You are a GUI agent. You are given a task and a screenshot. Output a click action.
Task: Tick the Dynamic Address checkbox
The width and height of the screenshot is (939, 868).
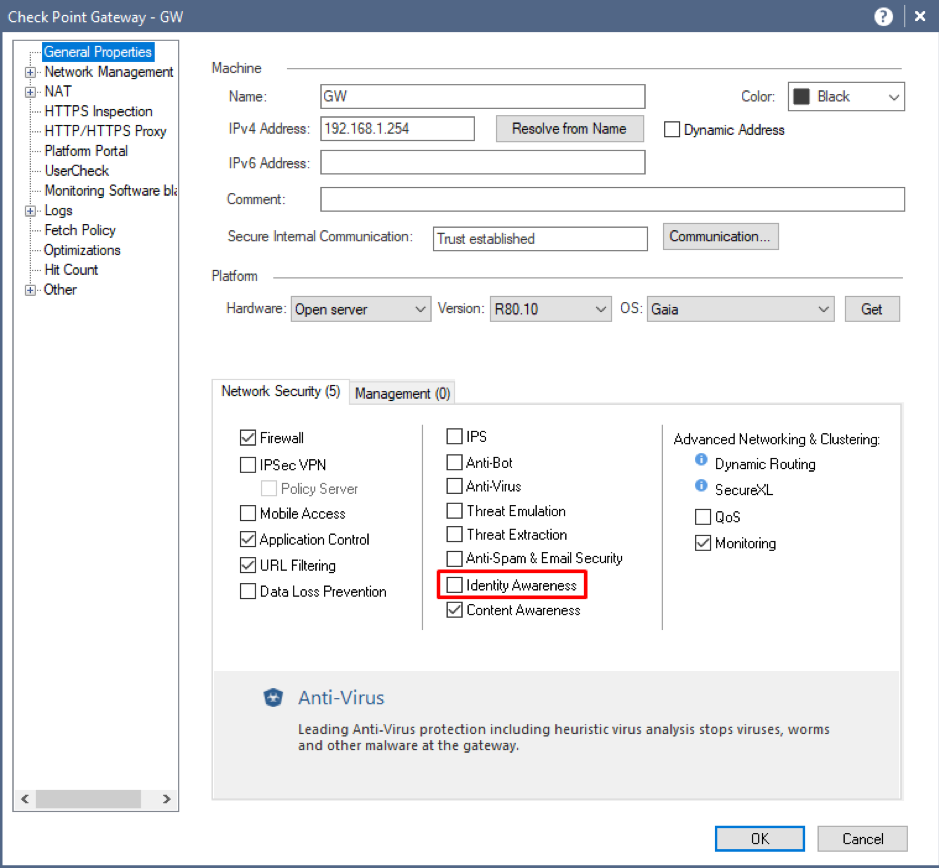(x=672, y=129)
